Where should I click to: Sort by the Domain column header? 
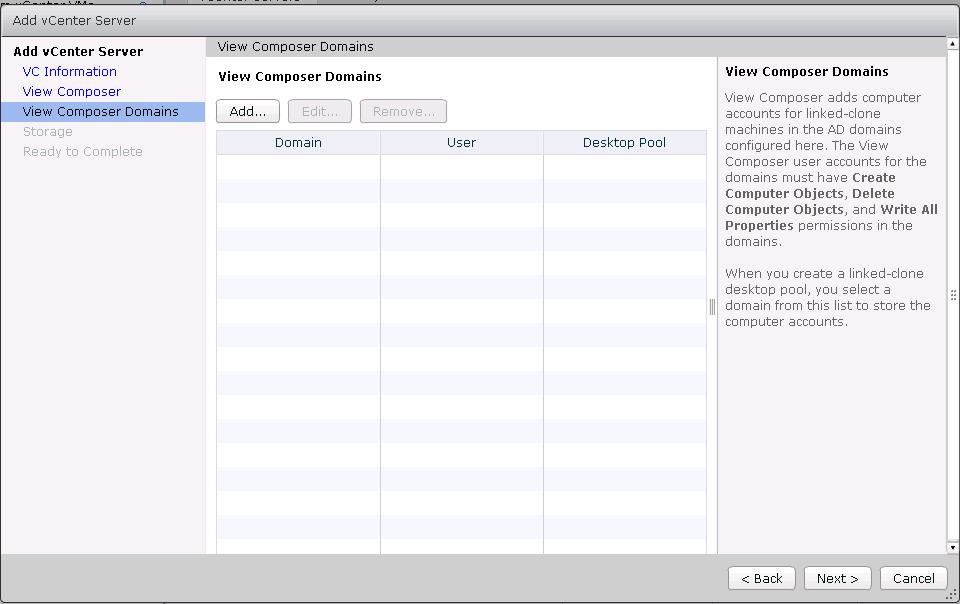coord(298,143)
